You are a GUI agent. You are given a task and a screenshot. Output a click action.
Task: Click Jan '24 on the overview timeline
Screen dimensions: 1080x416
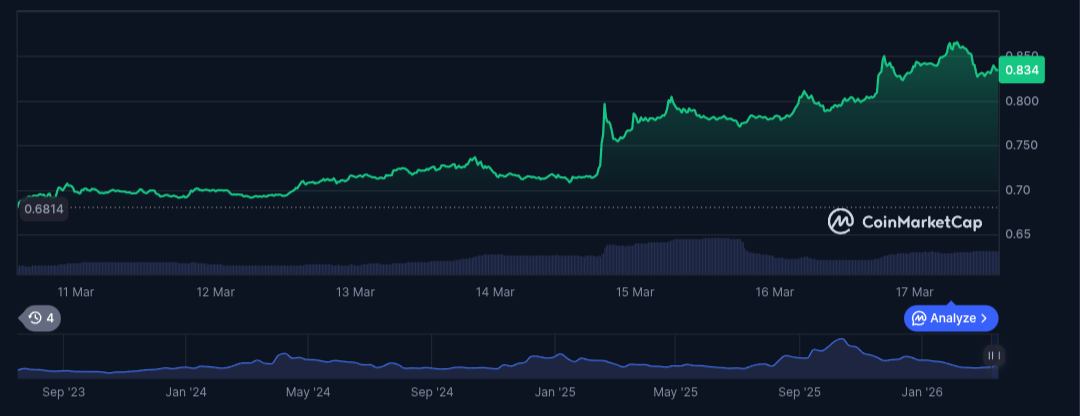(187, 393)
